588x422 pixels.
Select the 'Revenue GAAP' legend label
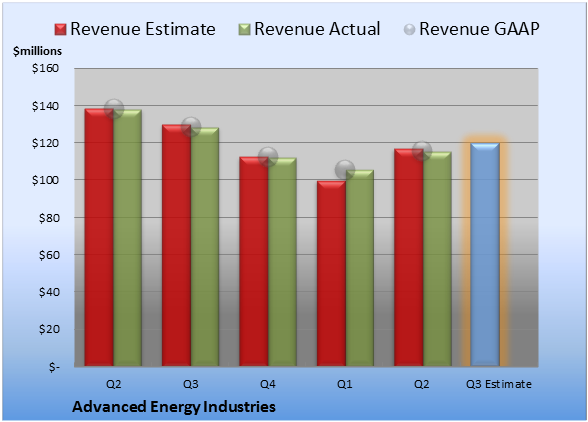click(479, 29)
